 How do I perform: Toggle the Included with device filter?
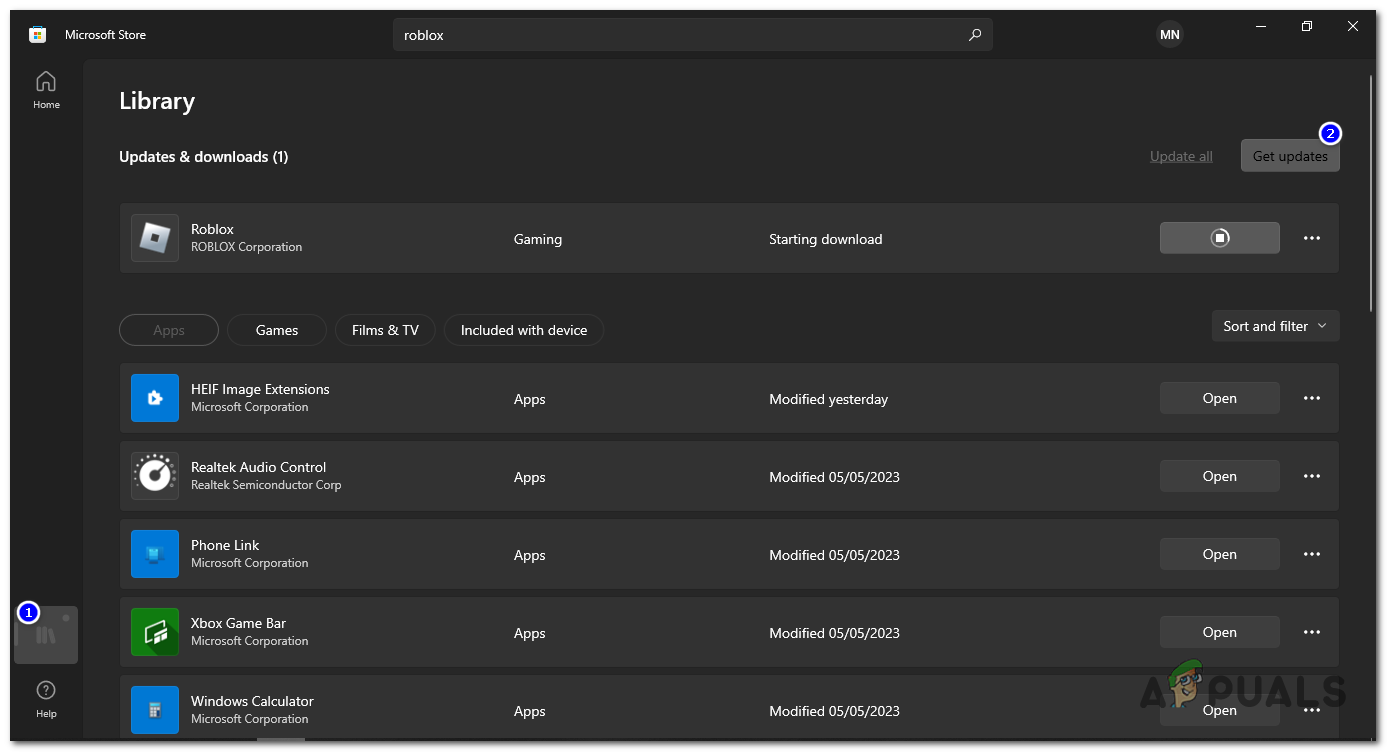pos(523,330)
